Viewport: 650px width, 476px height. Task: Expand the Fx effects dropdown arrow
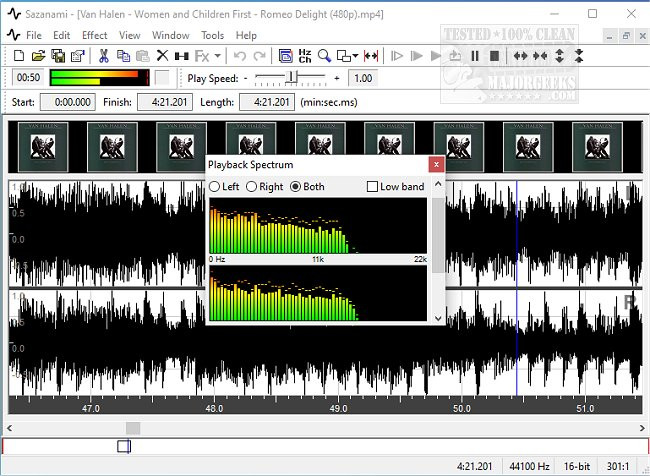(220, 56)
